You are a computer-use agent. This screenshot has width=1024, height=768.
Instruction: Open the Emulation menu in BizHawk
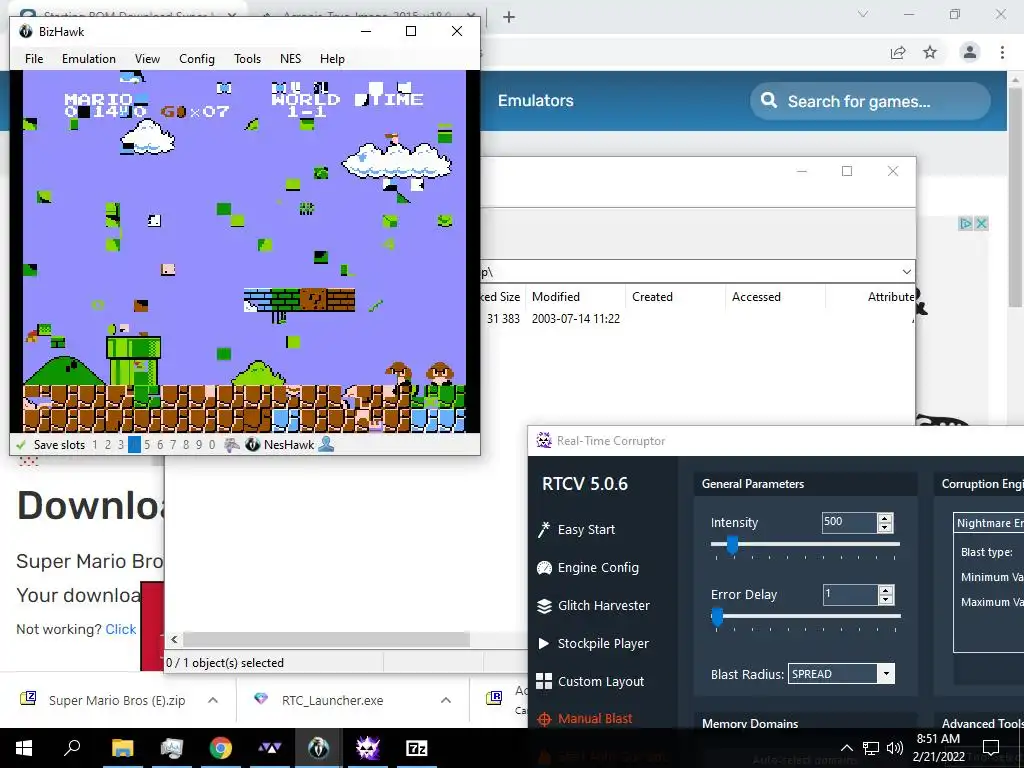[89, 59]
